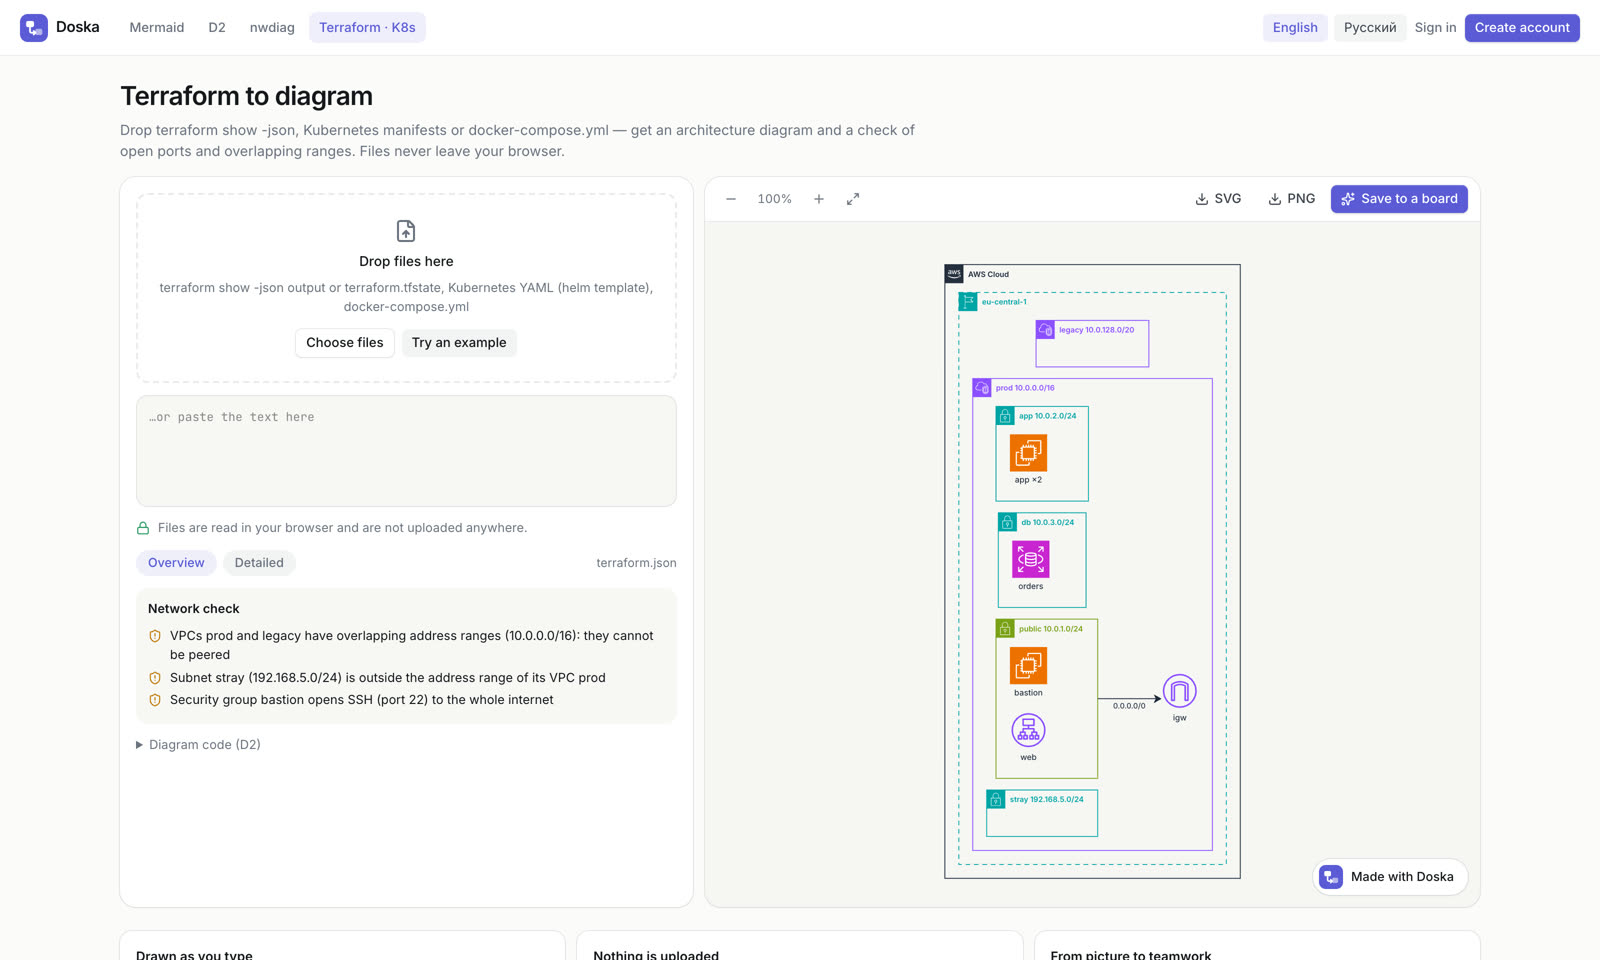This screenshot has width=1600, height=960.
Task: Download the diagram as PNG
Action: pyautogui.click(x=1291, y=199)
